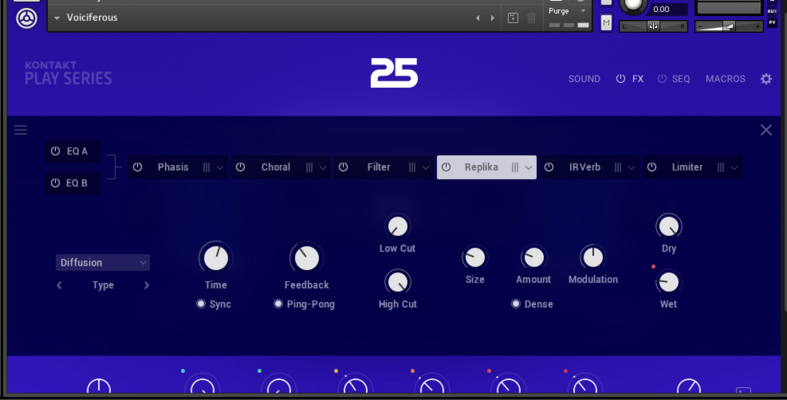787x400 pixels.
Task: Enable the Sync radio option
Action: tap(201, 304)
